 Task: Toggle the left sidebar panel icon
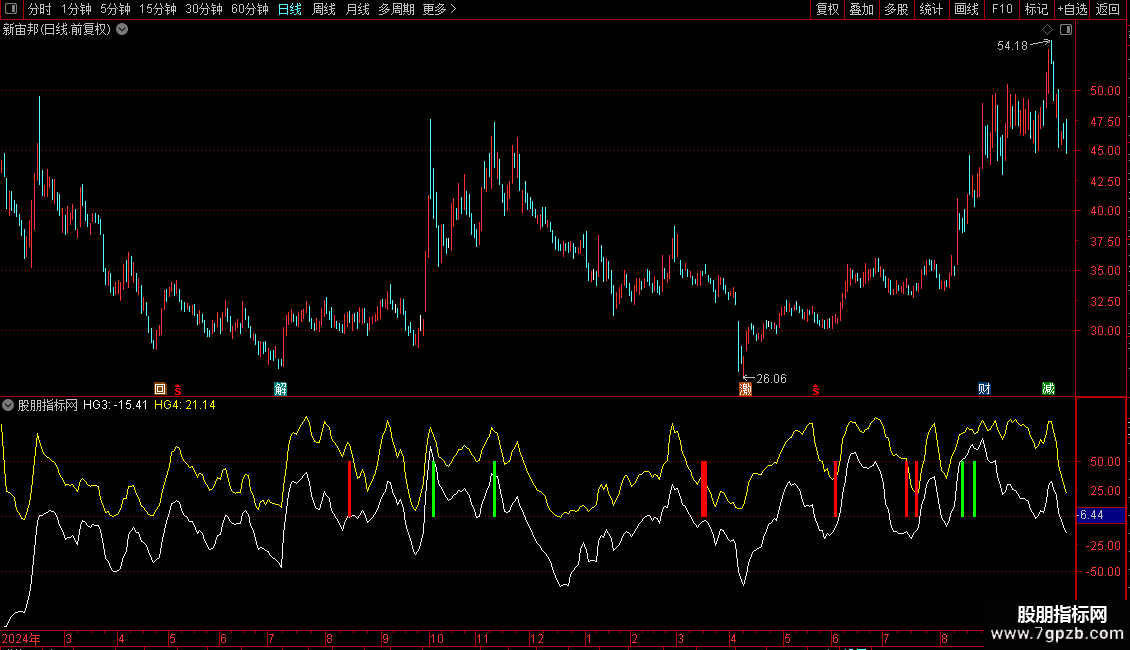(11, 9)
